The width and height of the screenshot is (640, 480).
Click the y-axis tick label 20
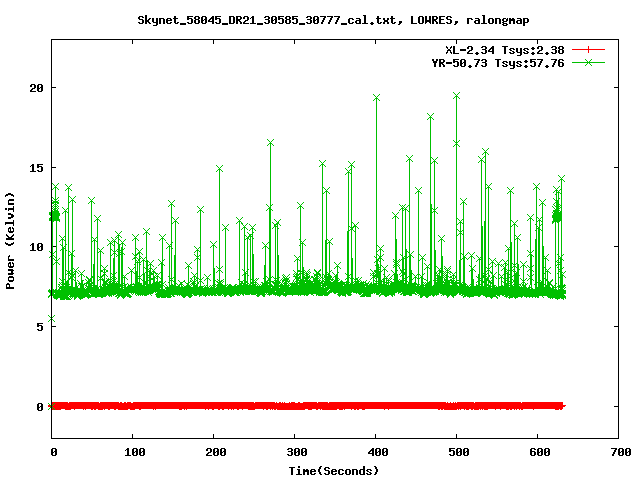tap(36, 88)
